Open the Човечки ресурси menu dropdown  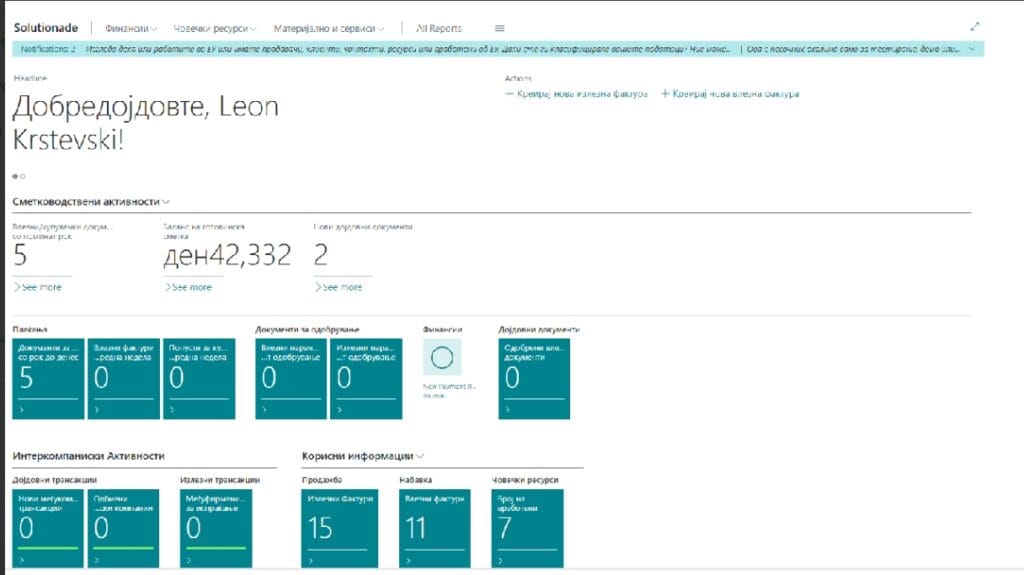click(x=214, y=29)
